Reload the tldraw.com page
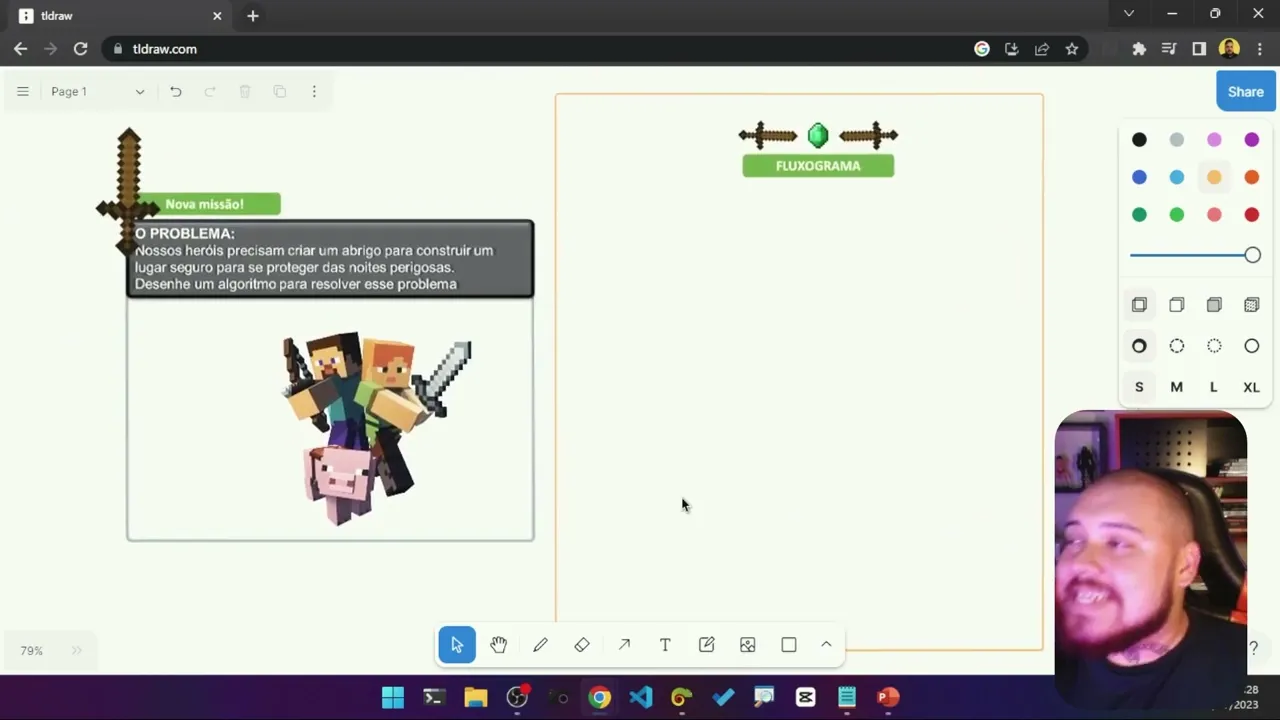Screen dimensions: 1280x720 pyautogui.click(x=80, y=49)
